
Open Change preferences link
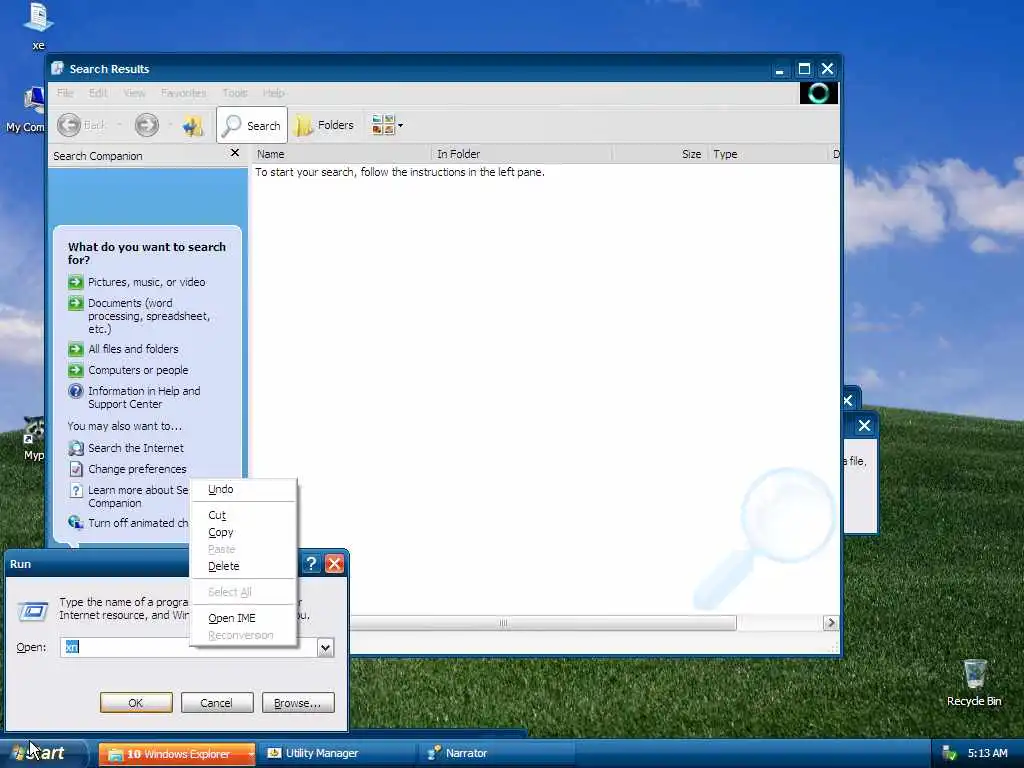tap(137, 469)
